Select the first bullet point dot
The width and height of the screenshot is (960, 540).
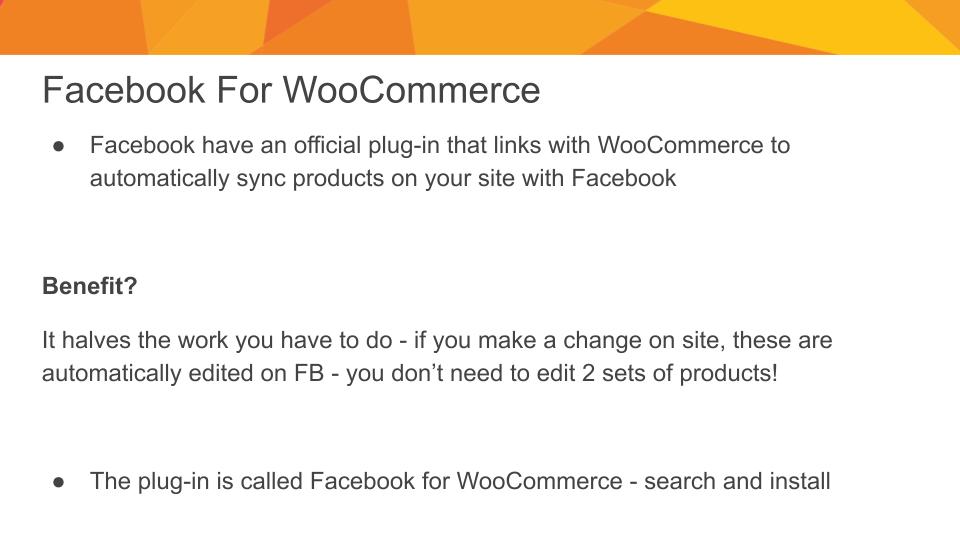click(x=59, y=146)
